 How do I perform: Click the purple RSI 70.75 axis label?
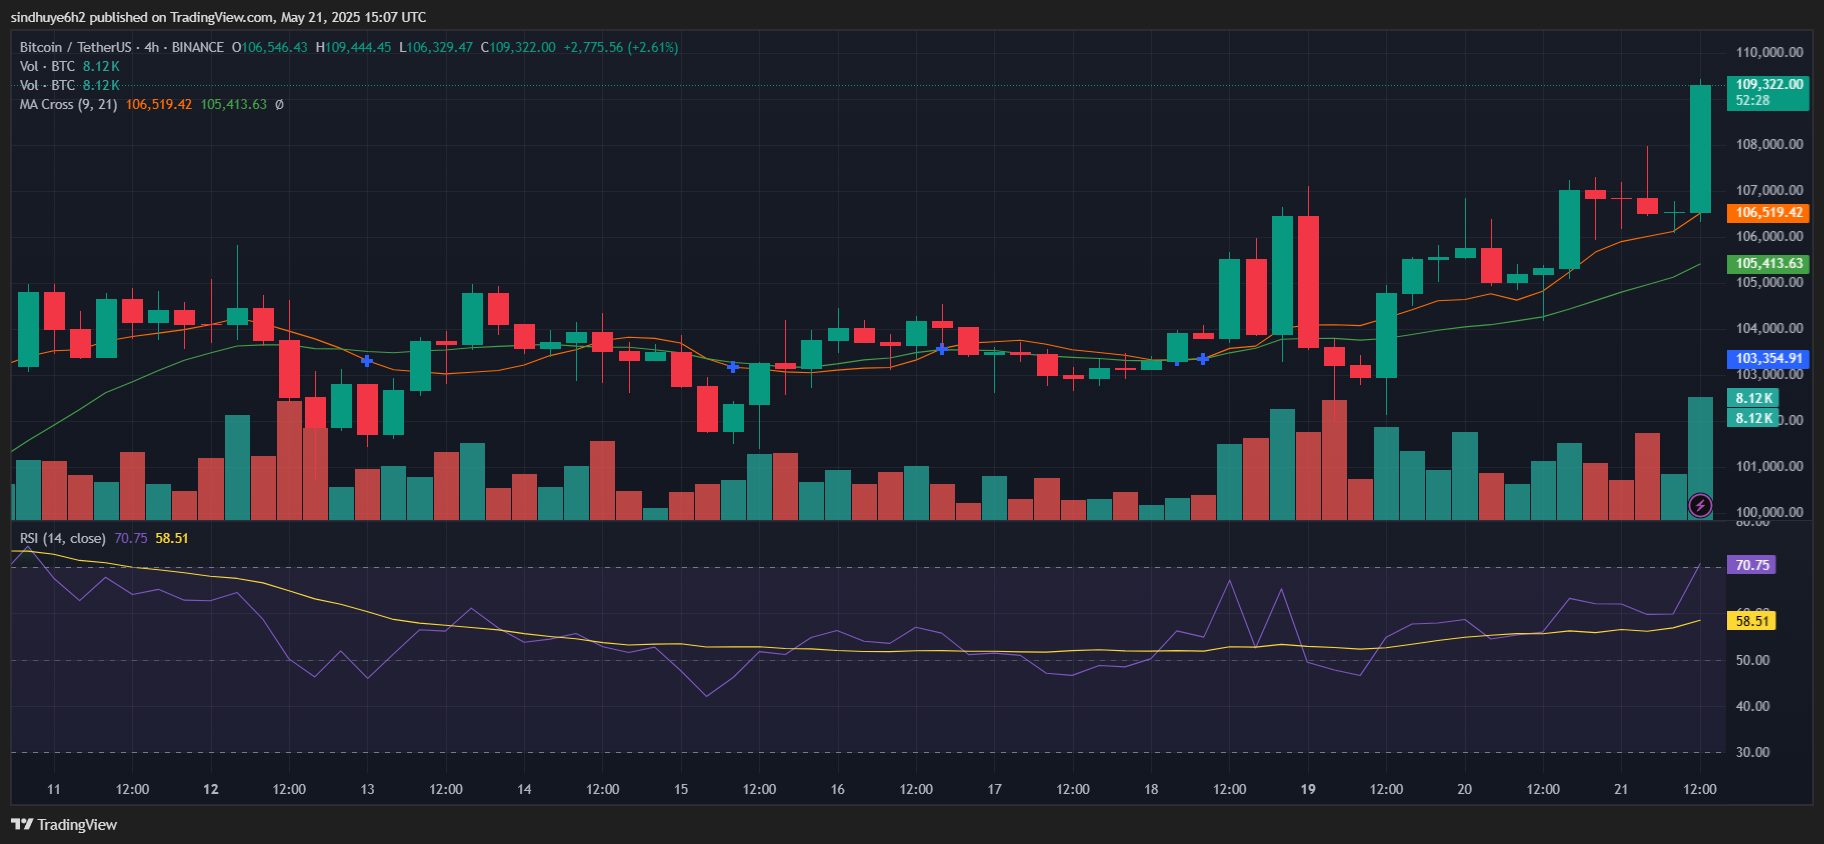[1751, 565]
